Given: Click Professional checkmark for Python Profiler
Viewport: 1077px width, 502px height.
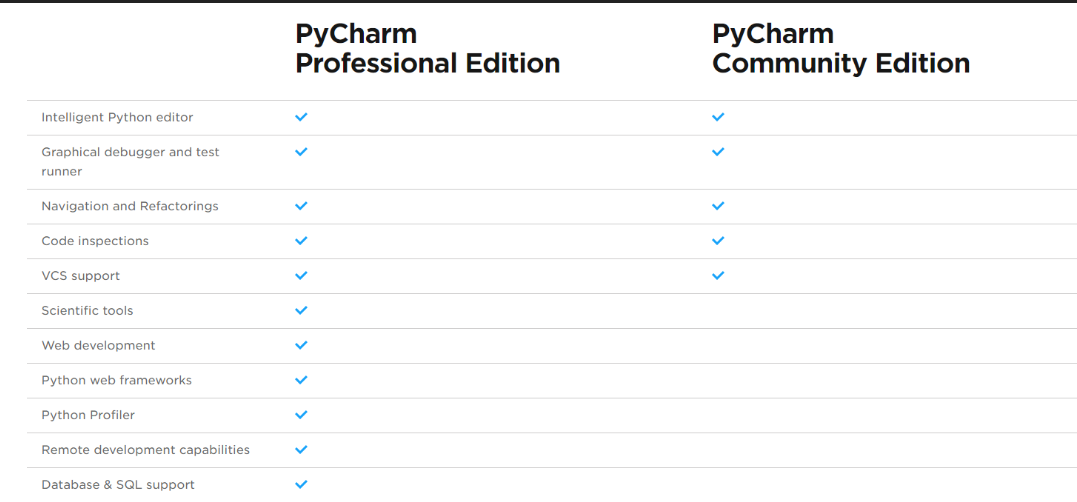Looking at the screenshot, I should coord(301,414).
